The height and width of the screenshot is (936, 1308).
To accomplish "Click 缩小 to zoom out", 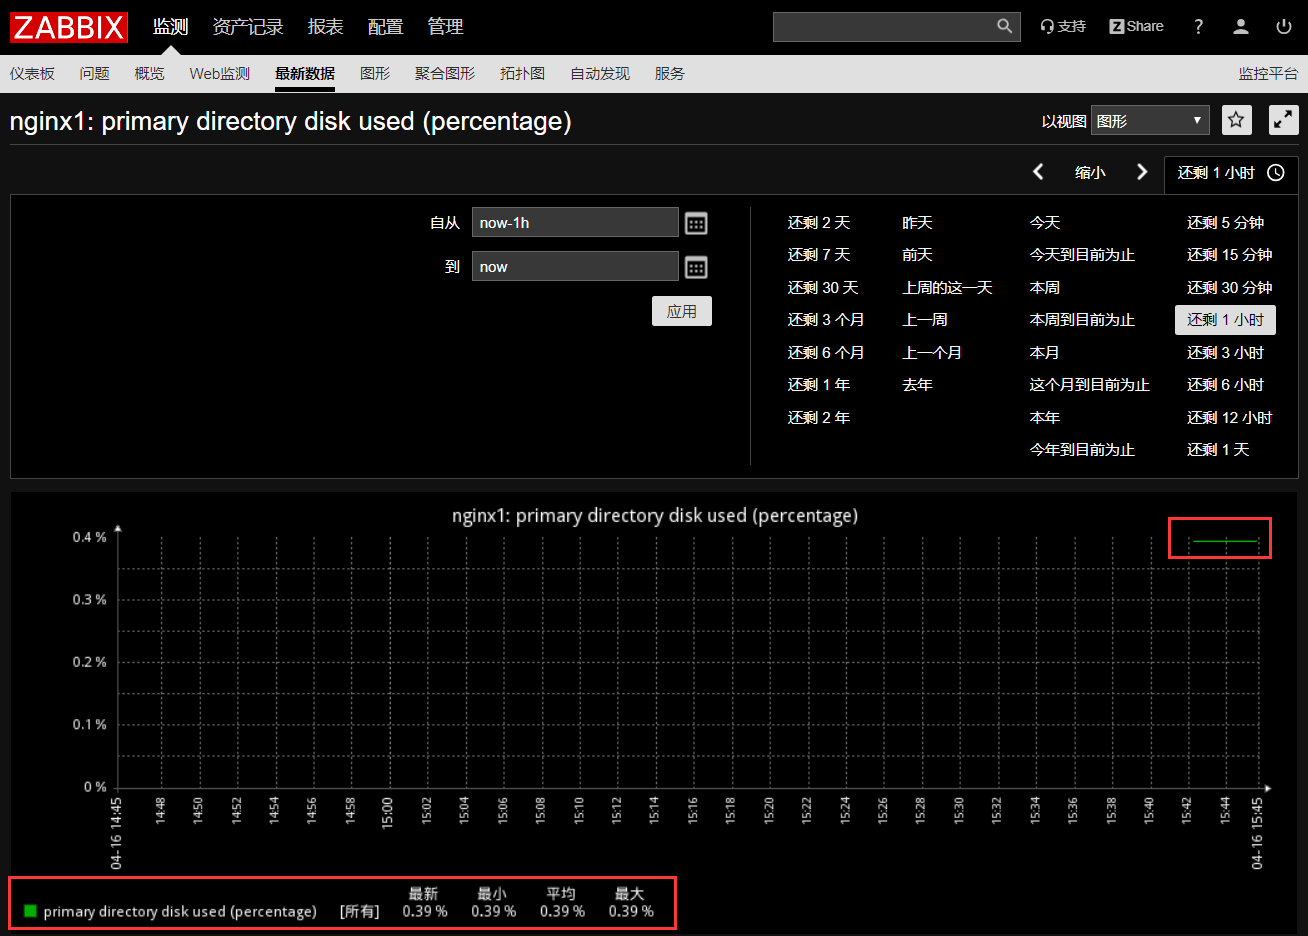I will pyautogui.click(x=1090, y=173).
